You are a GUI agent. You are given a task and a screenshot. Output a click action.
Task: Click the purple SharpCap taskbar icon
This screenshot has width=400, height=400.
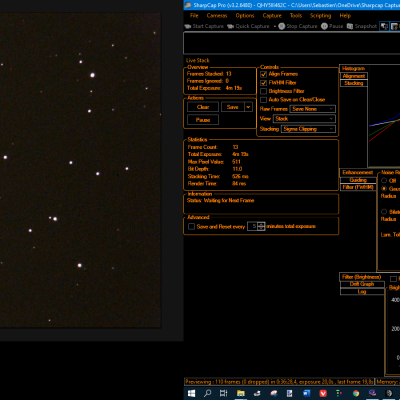click(372, 393)
